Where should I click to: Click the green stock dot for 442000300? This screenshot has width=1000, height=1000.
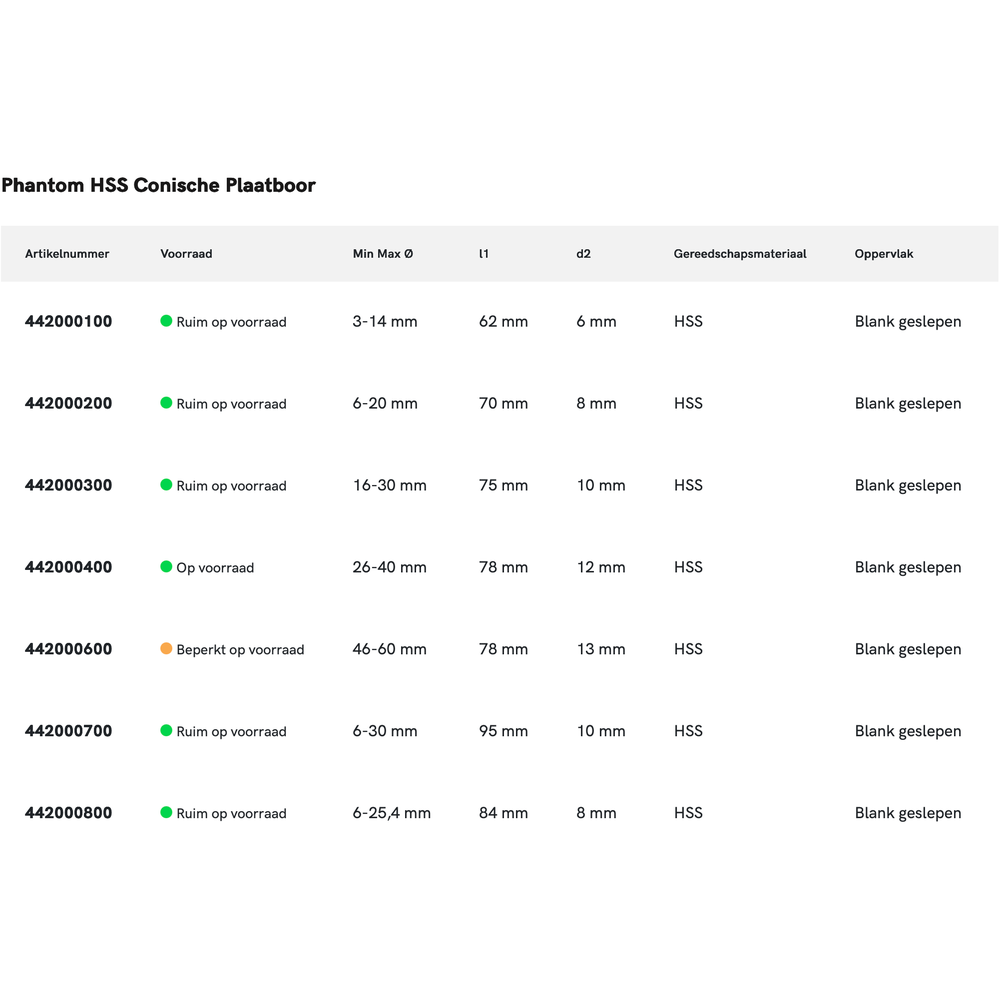pyautogui.click(x=166, y=485)
